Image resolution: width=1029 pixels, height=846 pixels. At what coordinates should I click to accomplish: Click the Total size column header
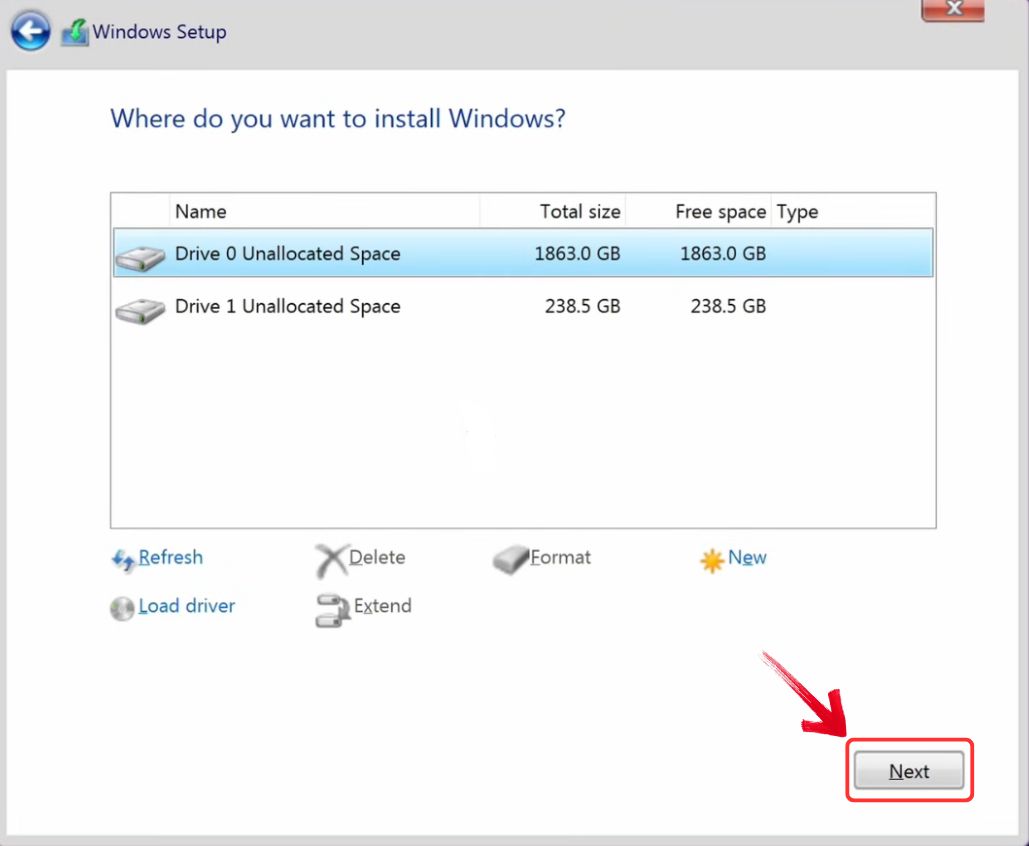(580, 211)
